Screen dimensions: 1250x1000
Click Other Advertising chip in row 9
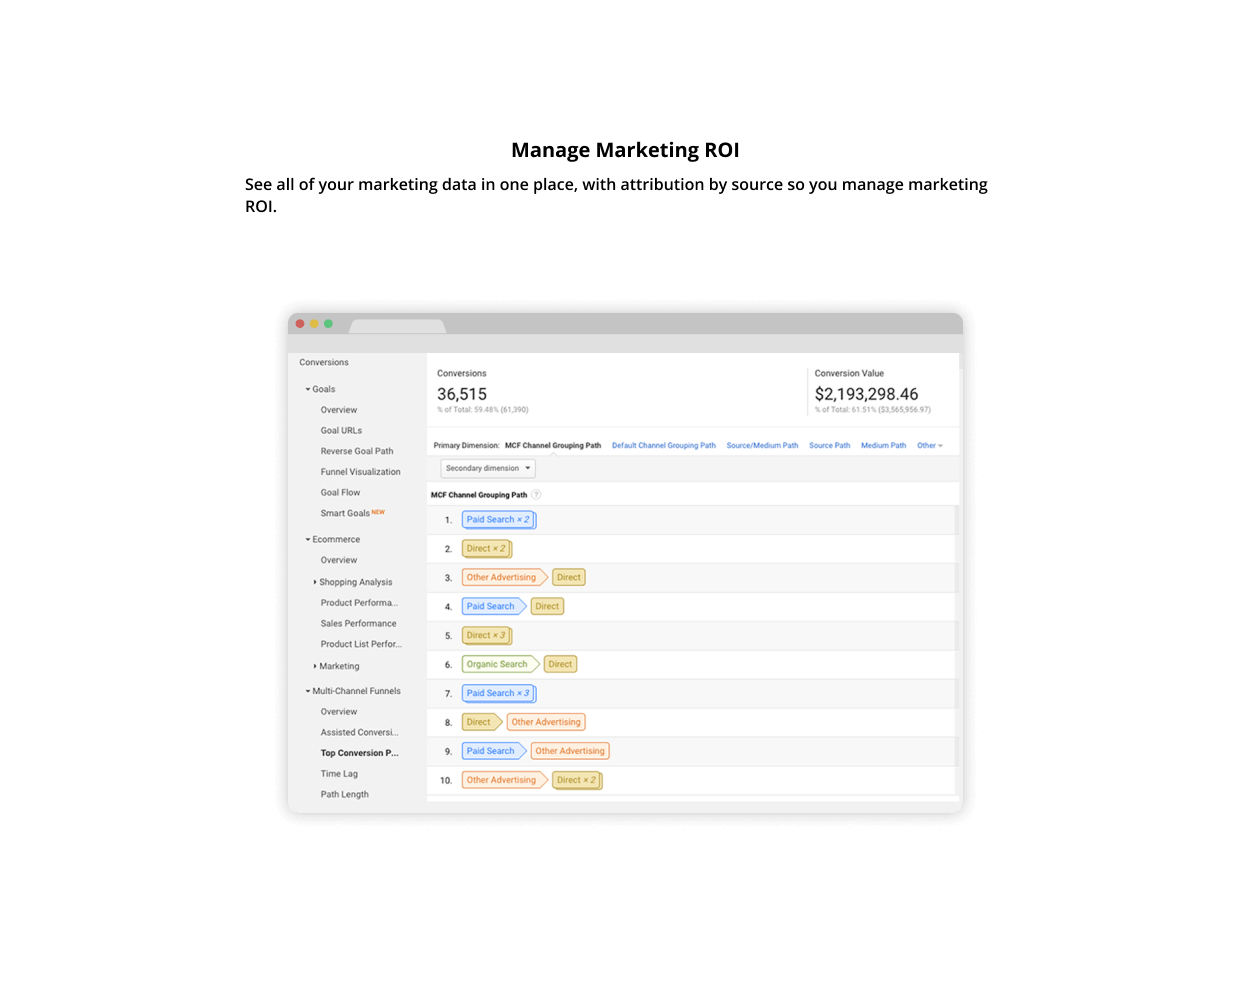coord(570,752)
